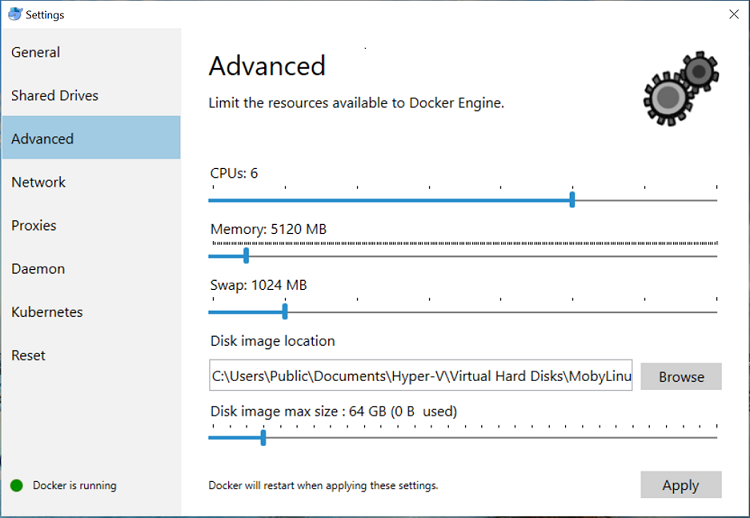750x518 pixels.
Task: Go to Network settings
Action: [91, 182]
